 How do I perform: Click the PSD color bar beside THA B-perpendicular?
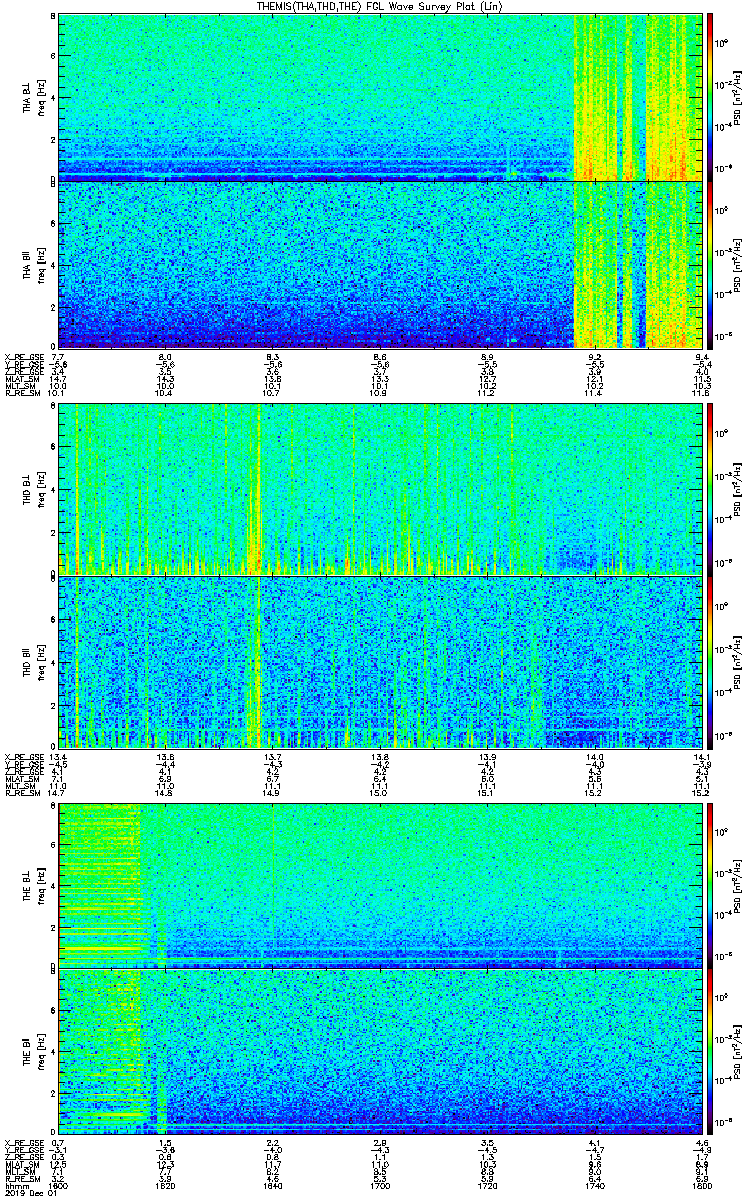point(711,96)
